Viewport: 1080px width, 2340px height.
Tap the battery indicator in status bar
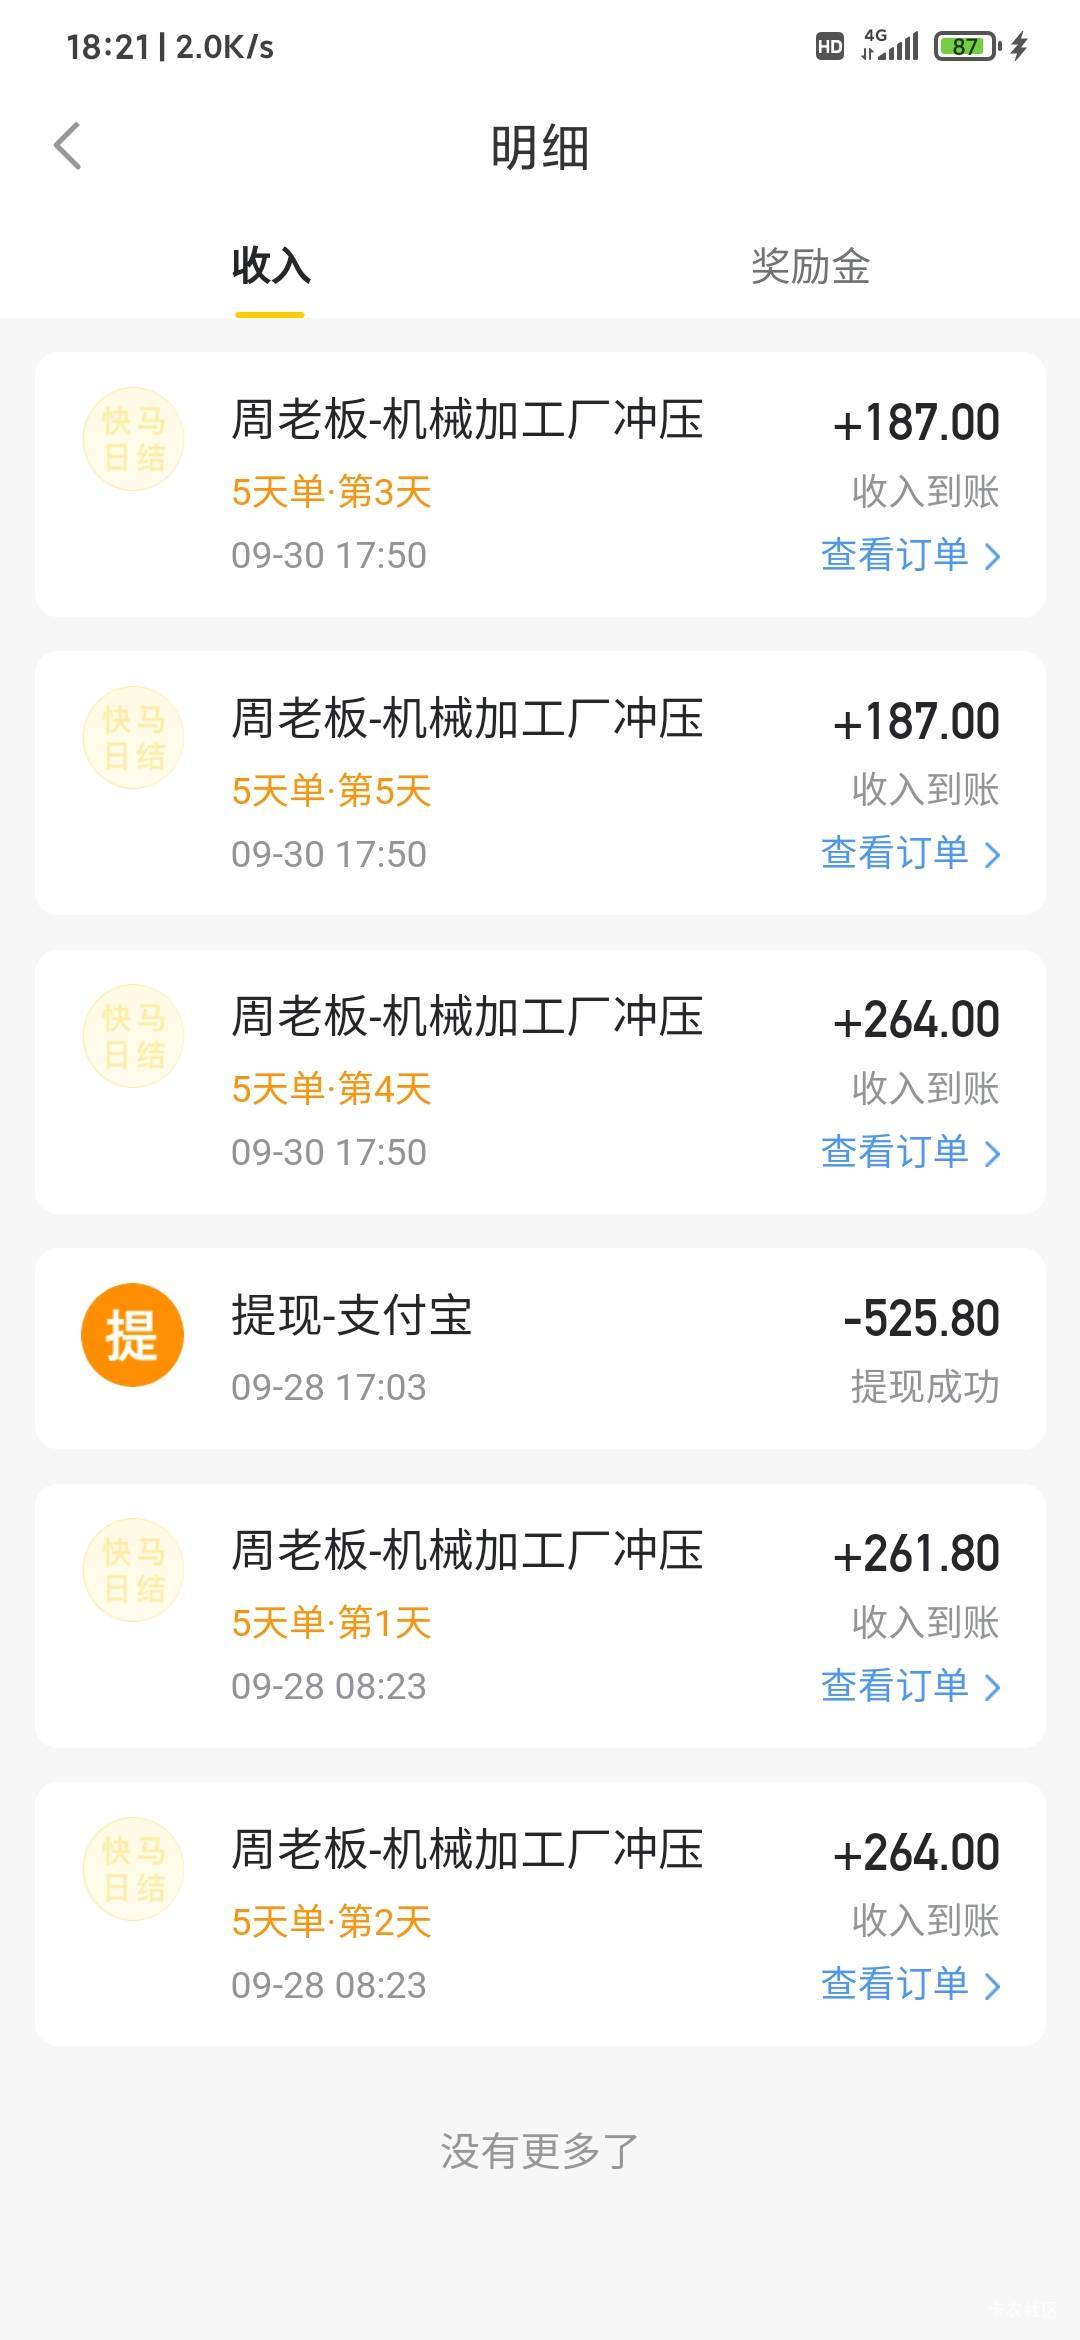pos(965,46)
